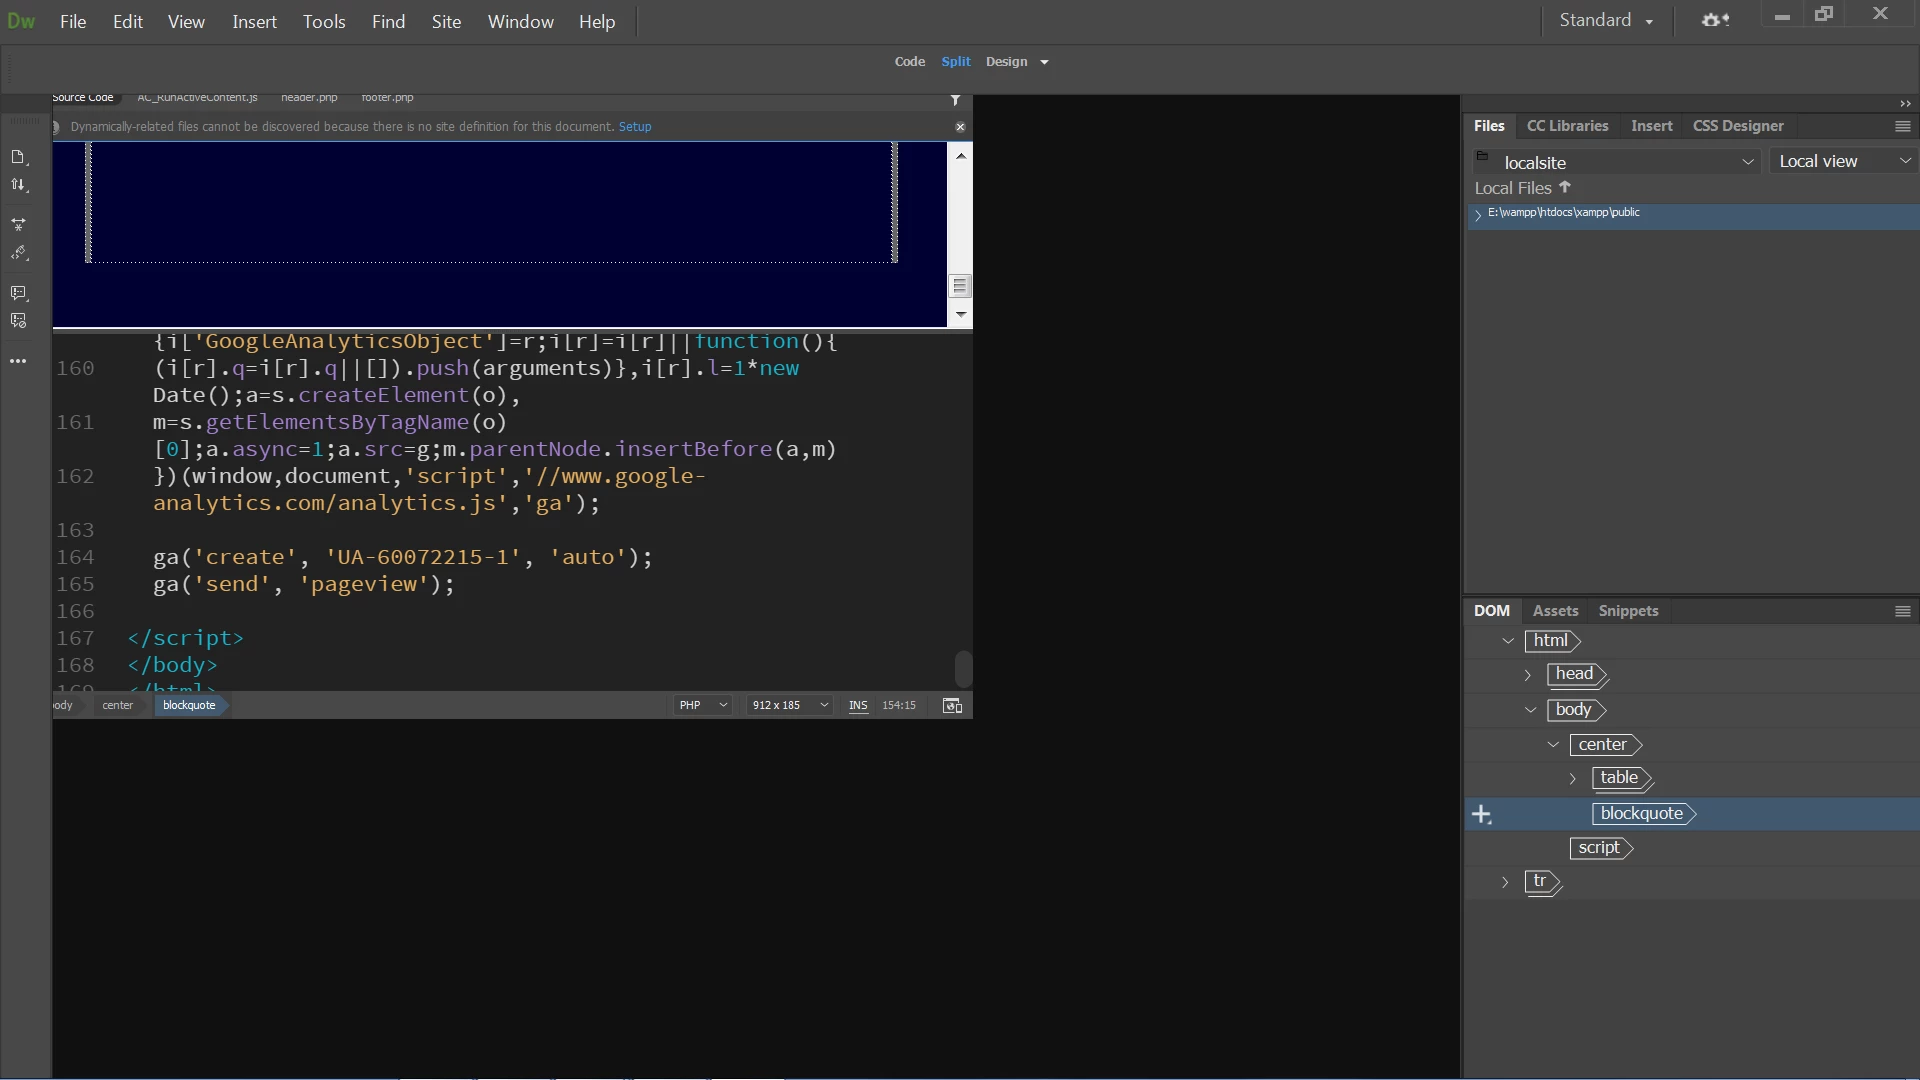The width and height of the screenshot is (1920, 1080).
Task: Click the Preview in browser status bar icon
Action: [x=952, y=706]
